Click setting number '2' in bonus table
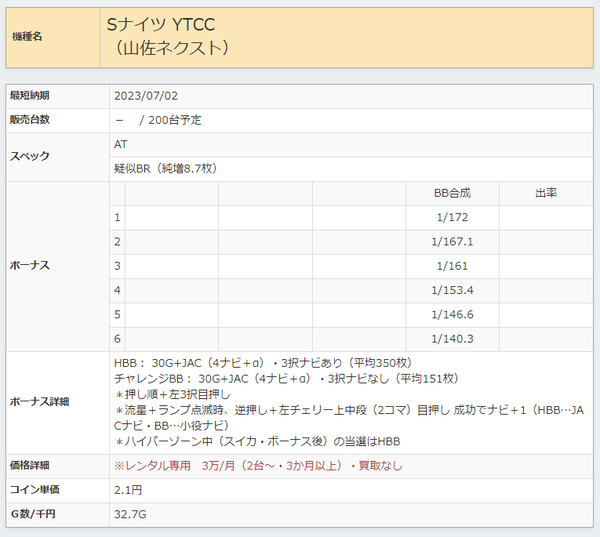The height and width of the screenshot is (537, 600). tap(117, 242)
